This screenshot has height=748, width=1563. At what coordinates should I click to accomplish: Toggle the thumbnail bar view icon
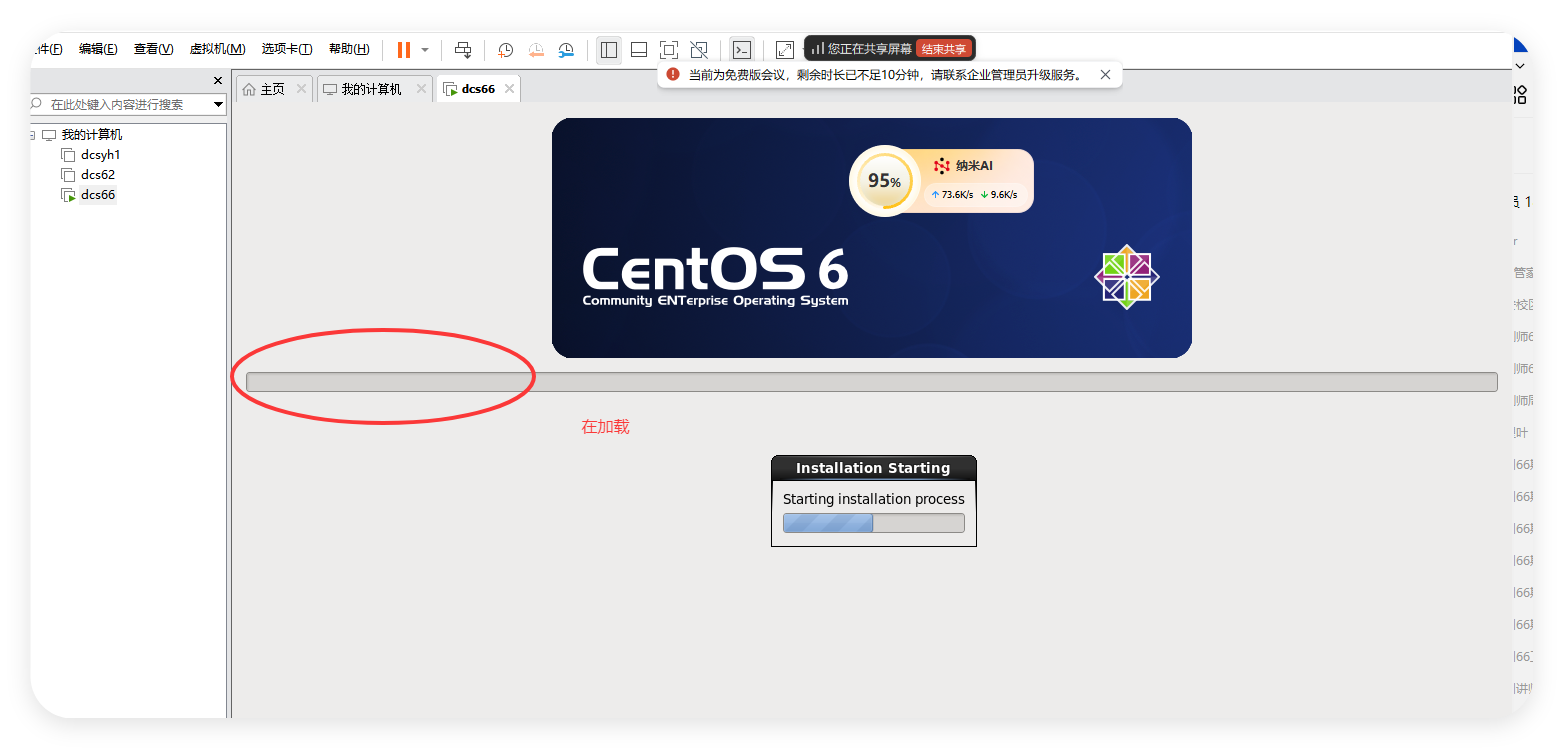pos(639,50)
